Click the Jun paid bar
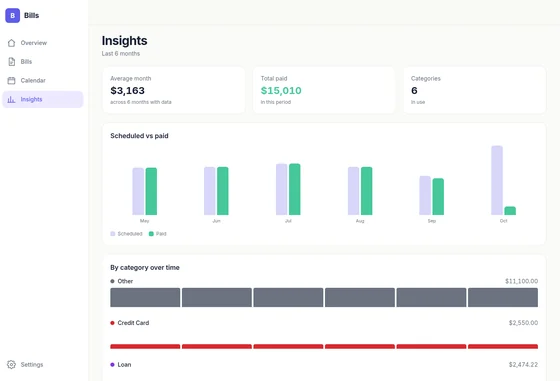Viewport: 560px width, 381px height. 223,191
